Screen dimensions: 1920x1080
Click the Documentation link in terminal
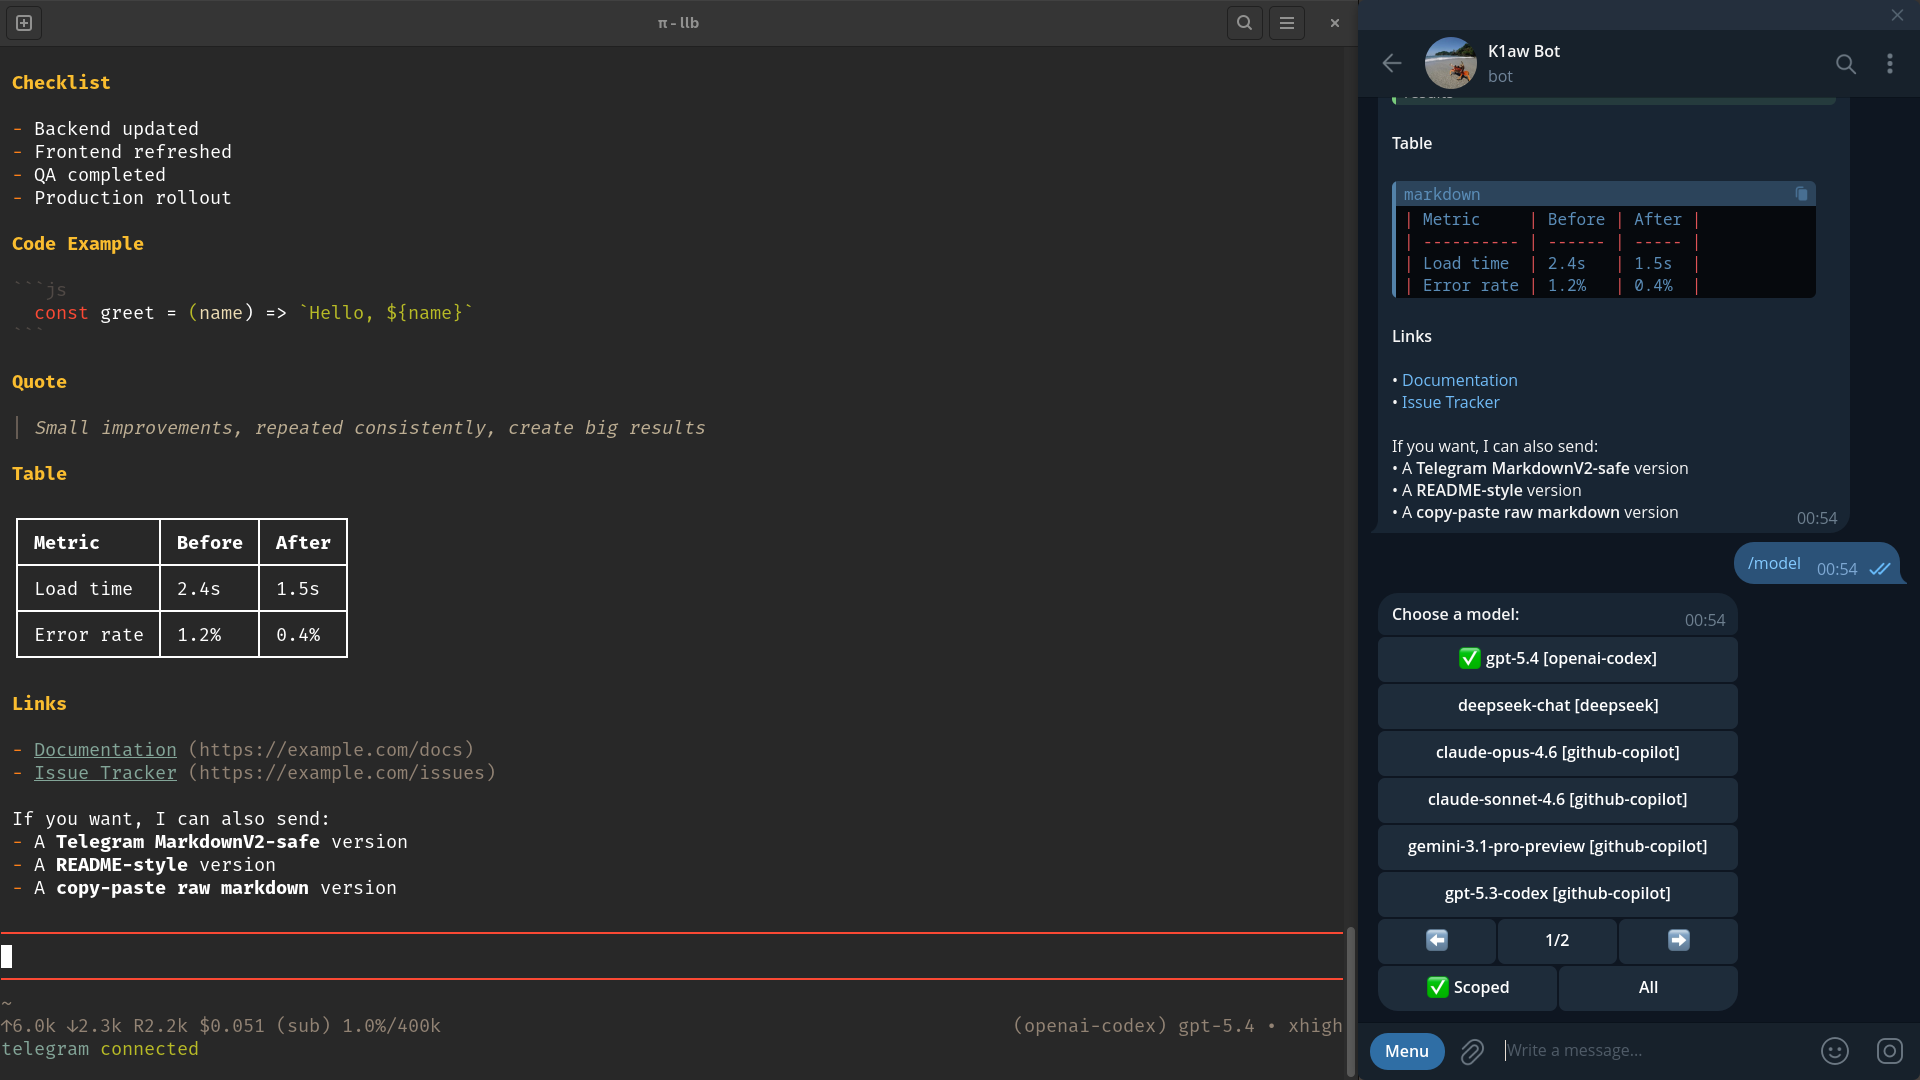[105, 750]
